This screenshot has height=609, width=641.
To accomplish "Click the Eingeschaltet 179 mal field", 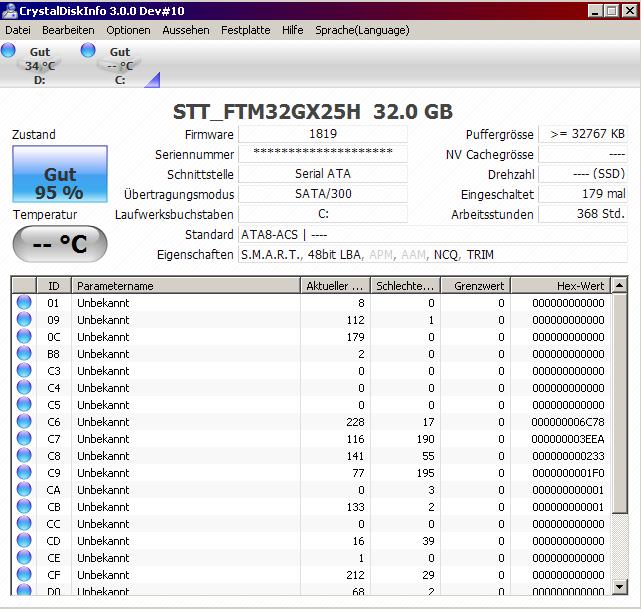I will [583, 194].
